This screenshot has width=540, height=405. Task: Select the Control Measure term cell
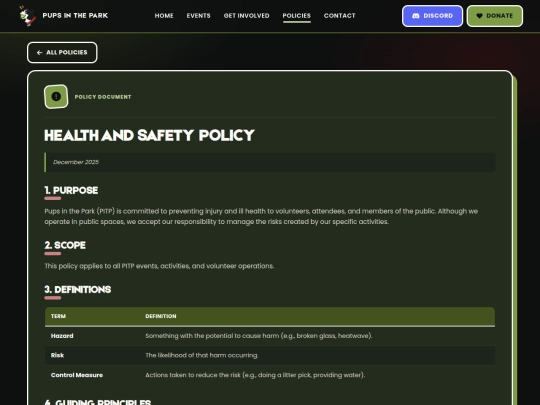click(77, 375)
